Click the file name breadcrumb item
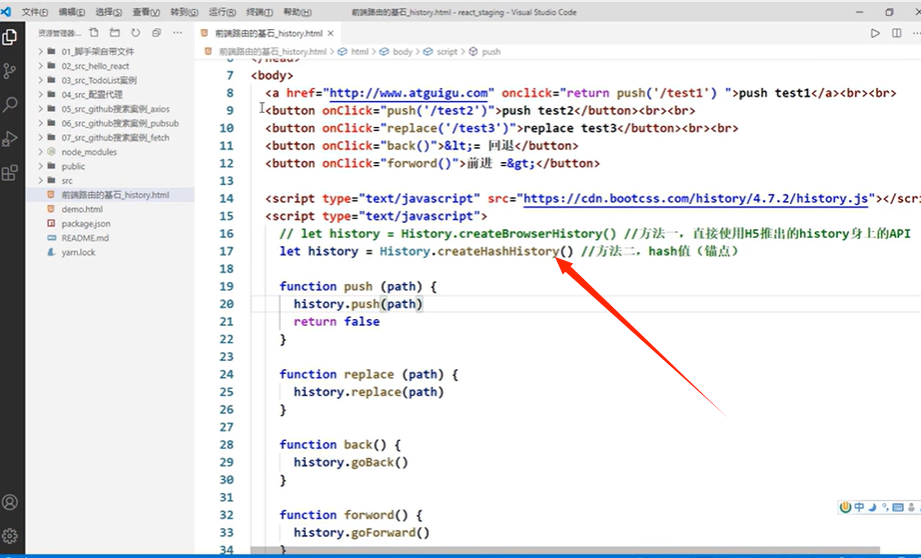This screenshot has width=921, height=558. pyautogui.click(x=272, y=52)
